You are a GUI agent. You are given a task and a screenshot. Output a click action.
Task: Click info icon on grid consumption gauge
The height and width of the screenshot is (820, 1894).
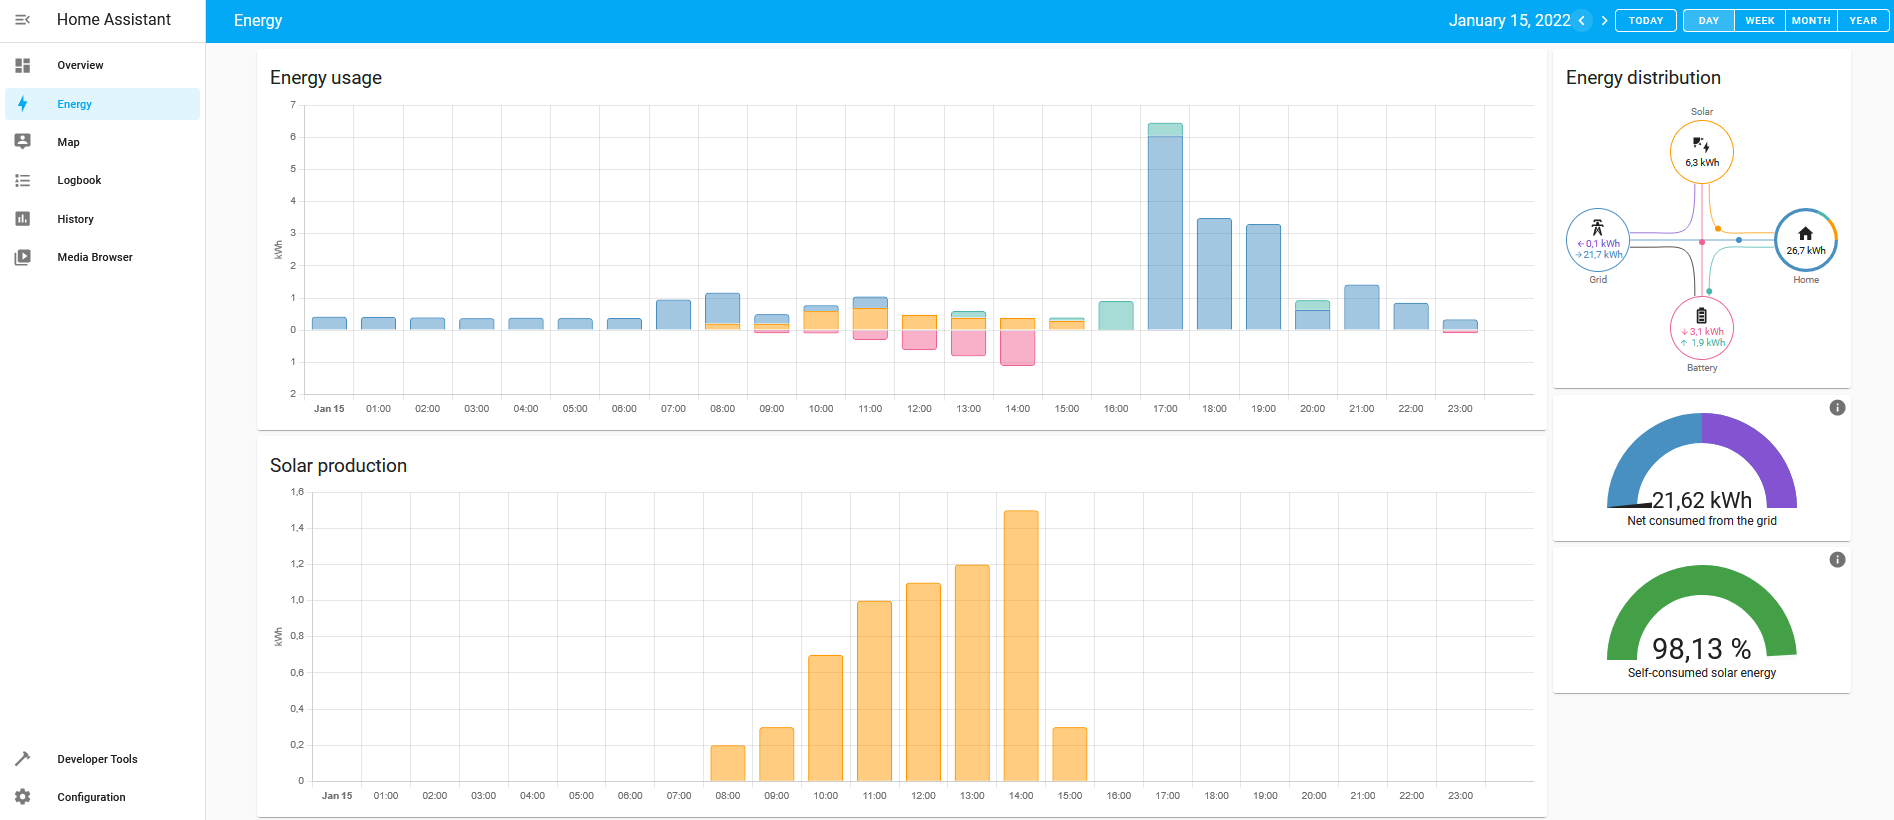1837,408
